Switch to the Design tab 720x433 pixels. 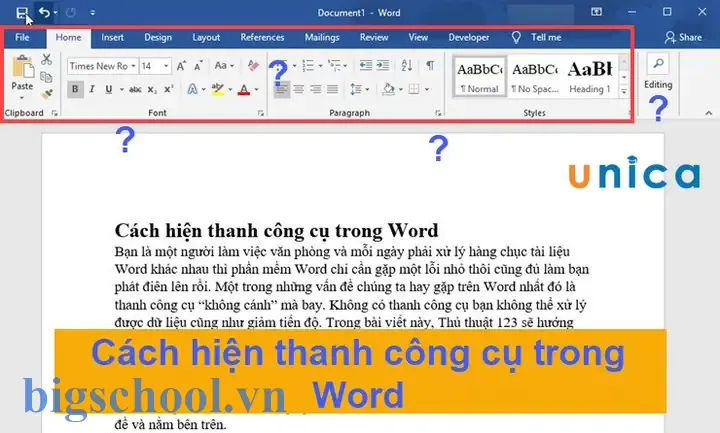tap(158, 38)
